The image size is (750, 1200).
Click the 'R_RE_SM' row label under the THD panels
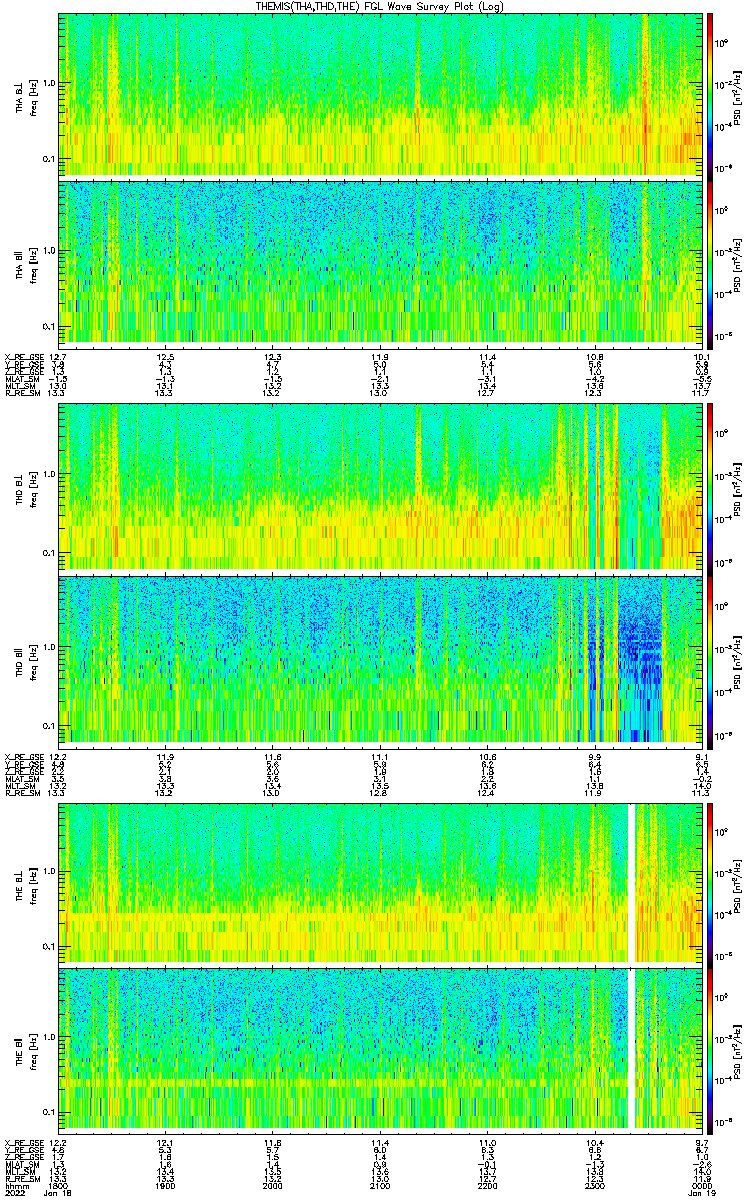coord(21,793)
